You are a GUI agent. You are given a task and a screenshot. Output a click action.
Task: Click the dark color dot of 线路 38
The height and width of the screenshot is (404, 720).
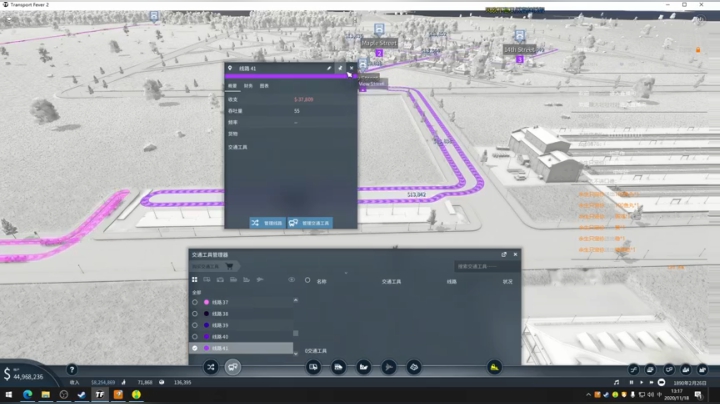(x=206, y=314)
